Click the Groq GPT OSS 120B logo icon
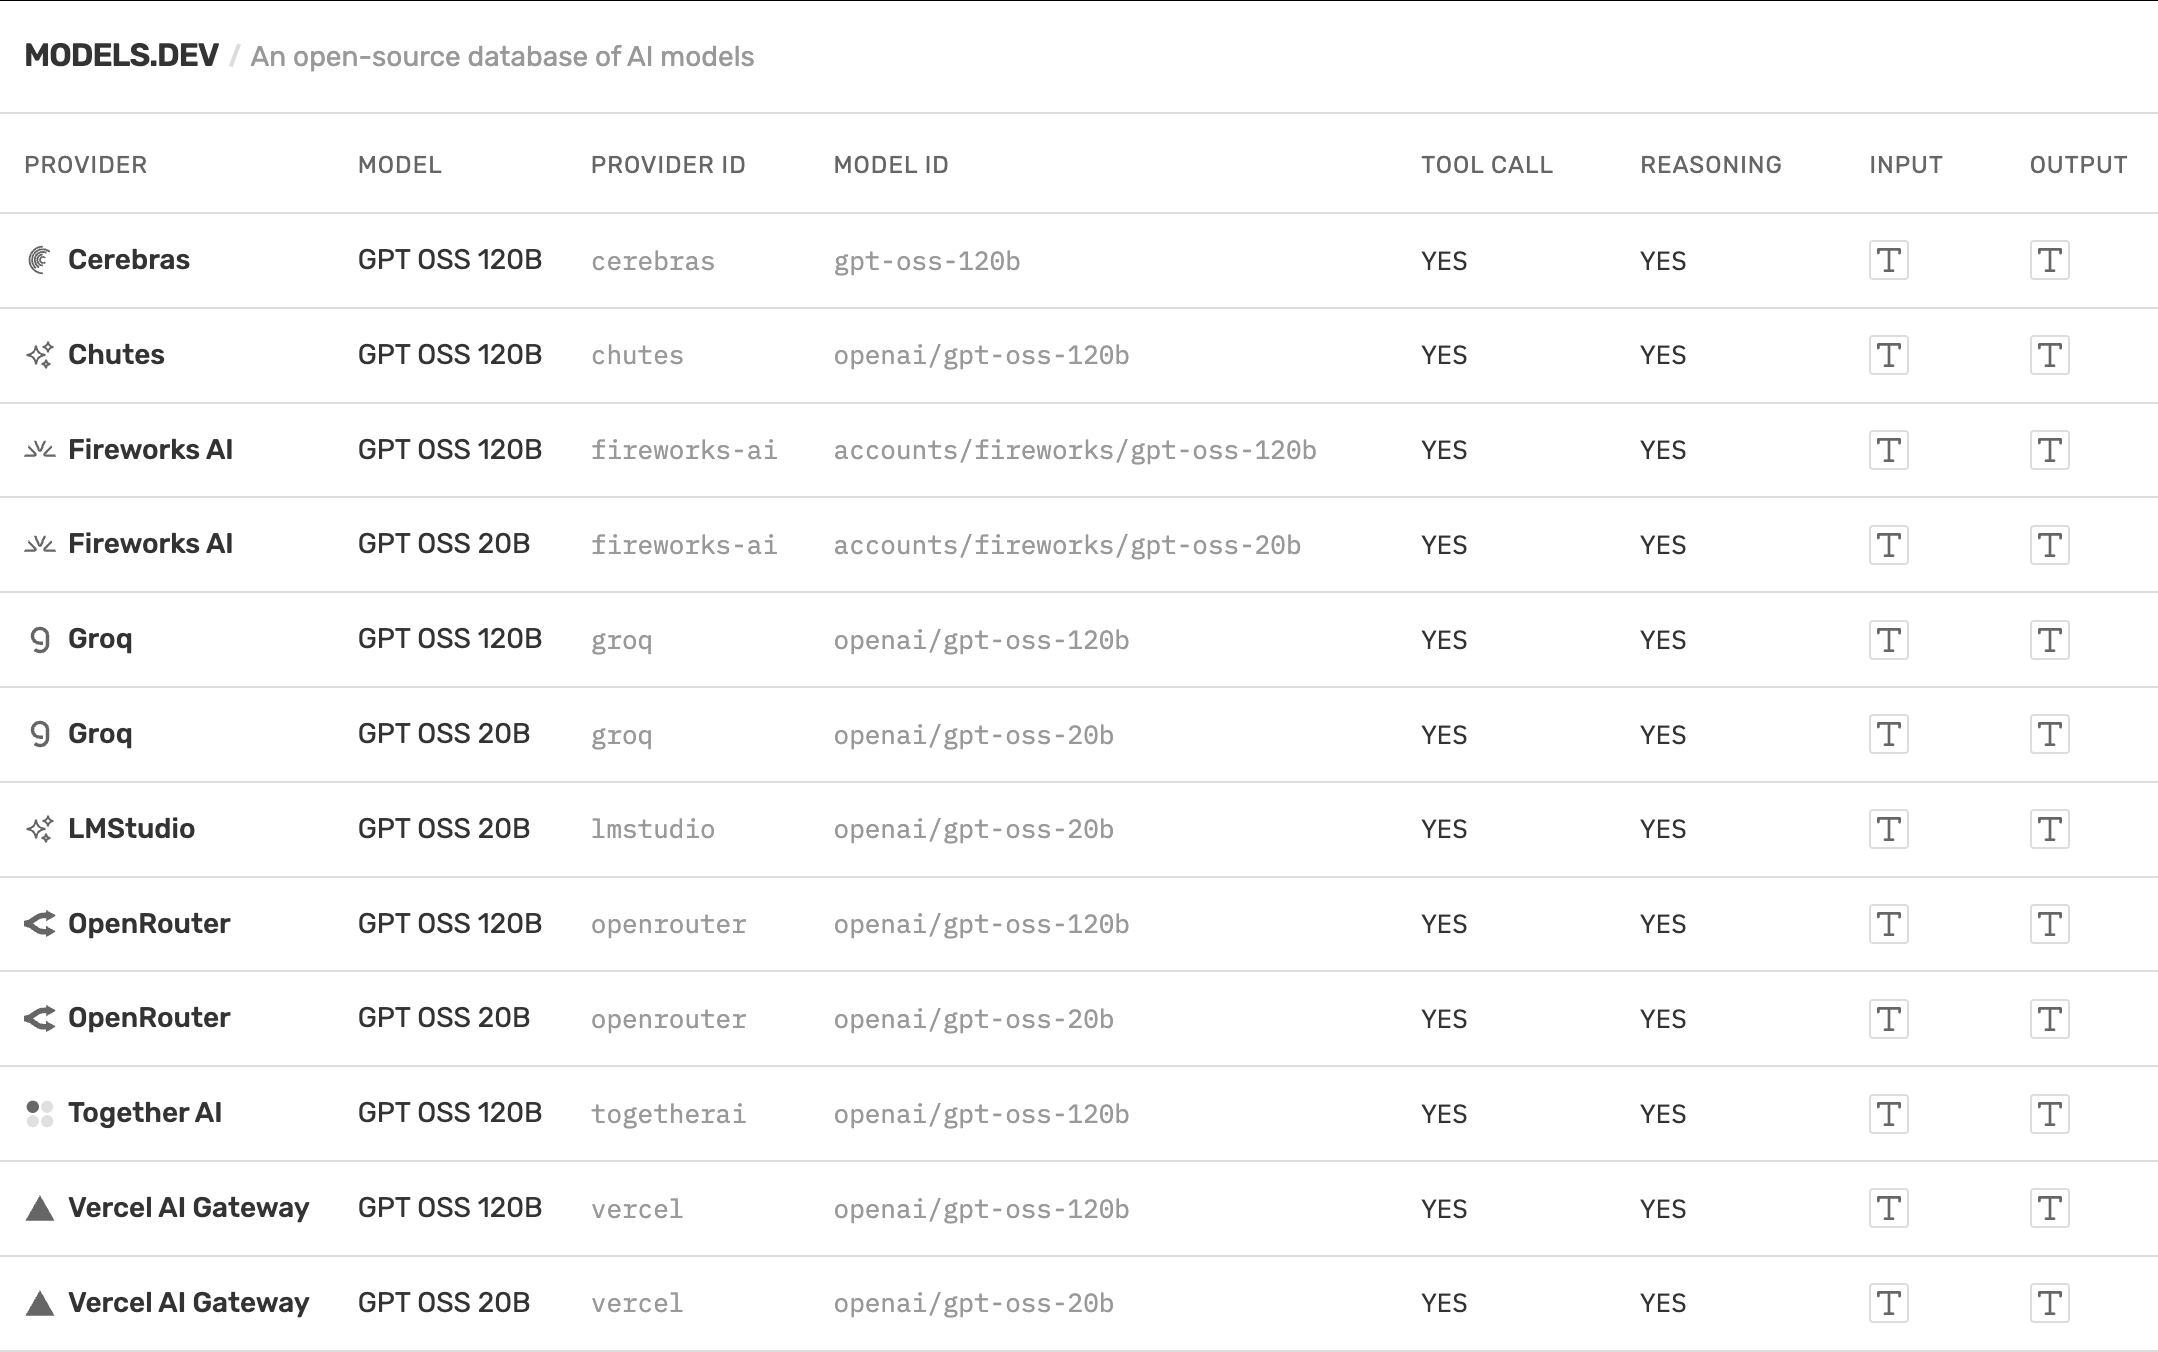The image size is (2158, 1352). [39, 639]
